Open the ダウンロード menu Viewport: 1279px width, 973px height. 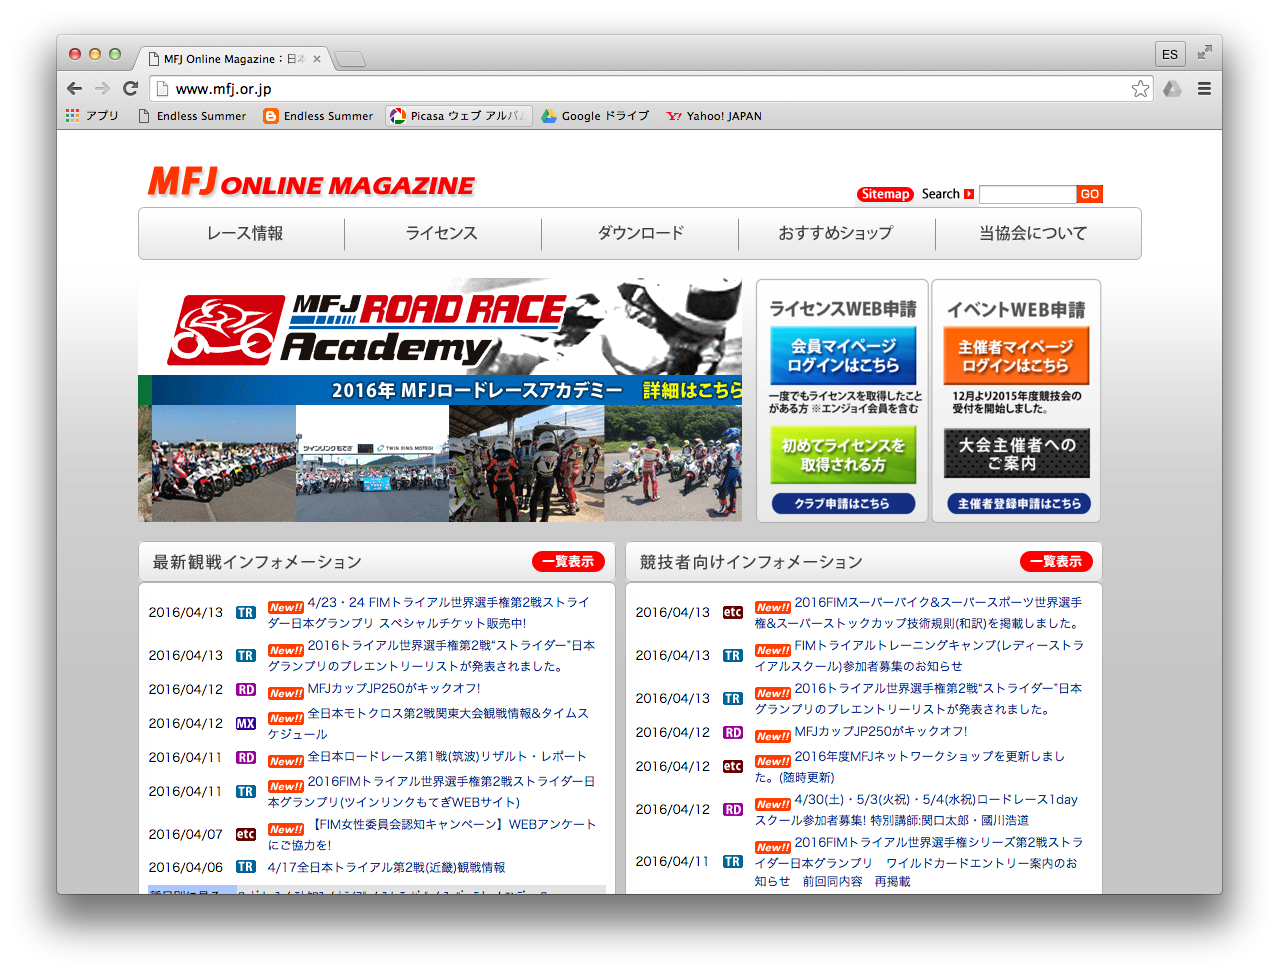[641, 233]
